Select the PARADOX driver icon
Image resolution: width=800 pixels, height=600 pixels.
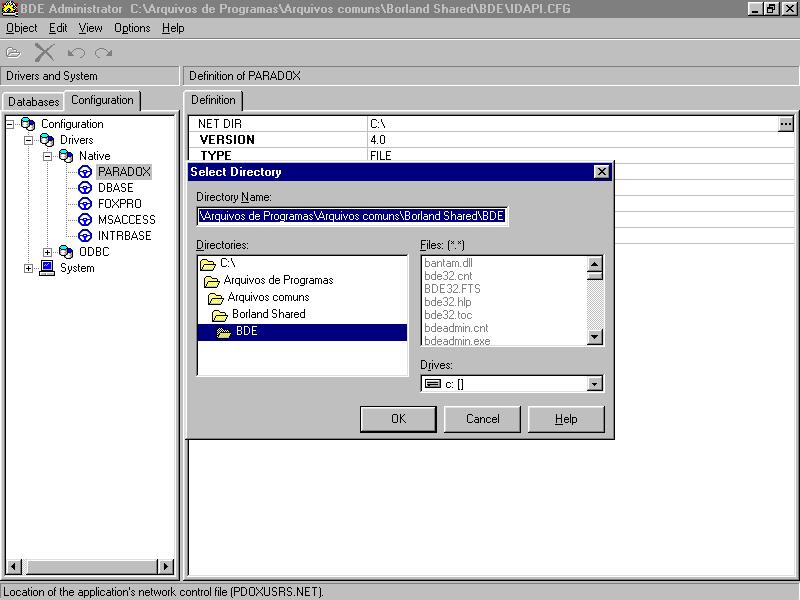click(85, 172)
